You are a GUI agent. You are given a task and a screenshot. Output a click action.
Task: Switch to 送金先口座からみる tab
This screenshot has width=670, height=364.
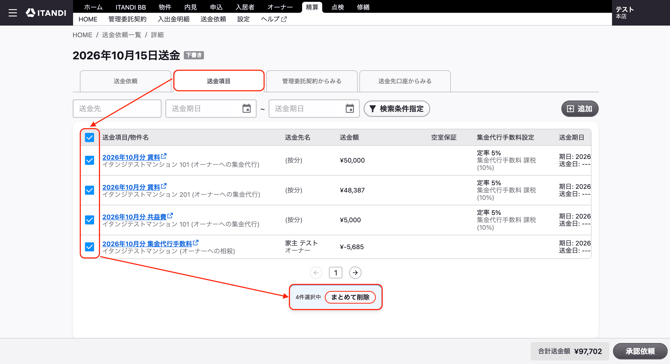(405, 81)
